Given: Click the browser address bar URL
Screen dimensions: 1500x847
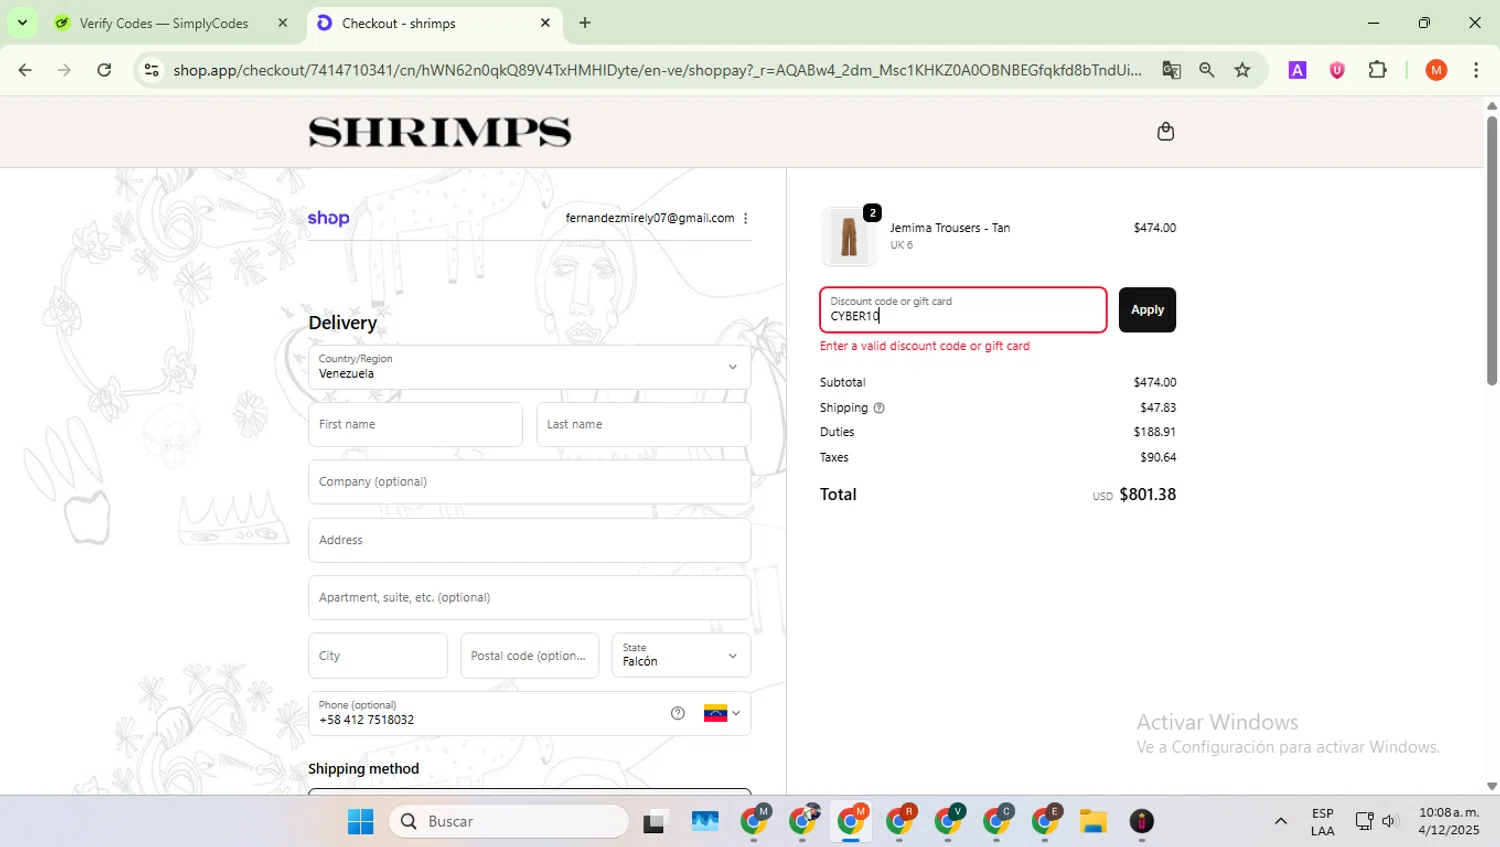Looking at the screenshot, I should [x=656, y=70].
